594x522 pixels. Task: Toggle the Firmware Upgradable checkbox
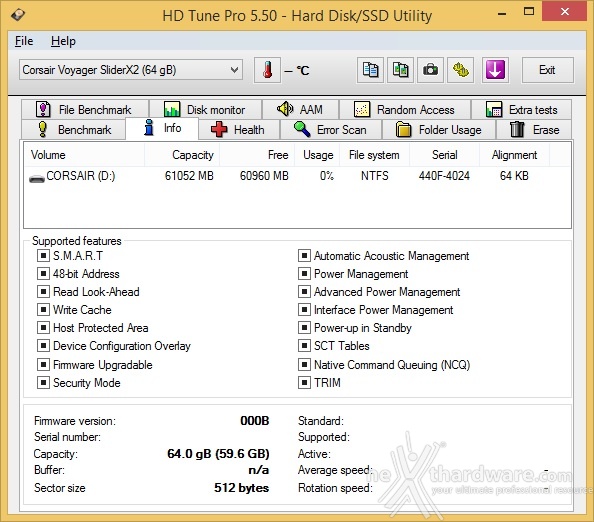click(43, 364)
